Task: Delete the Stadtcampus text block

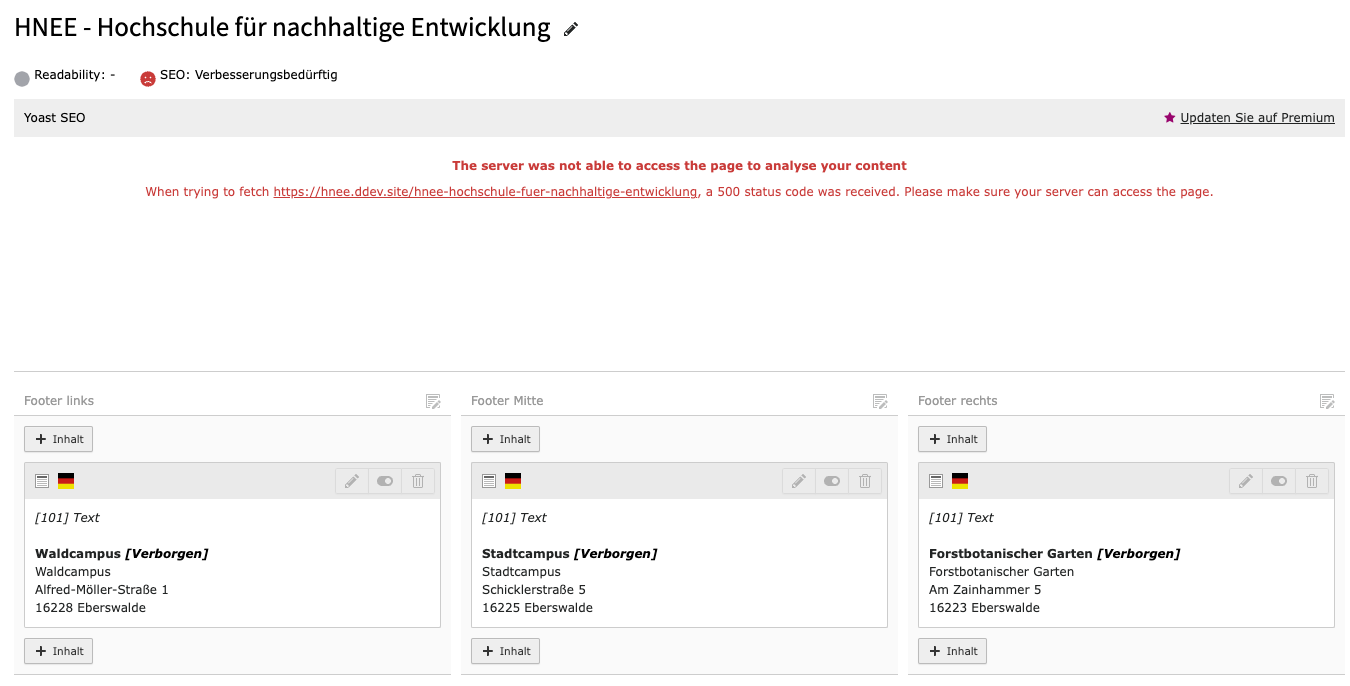Action: click(x=865, y=481)
